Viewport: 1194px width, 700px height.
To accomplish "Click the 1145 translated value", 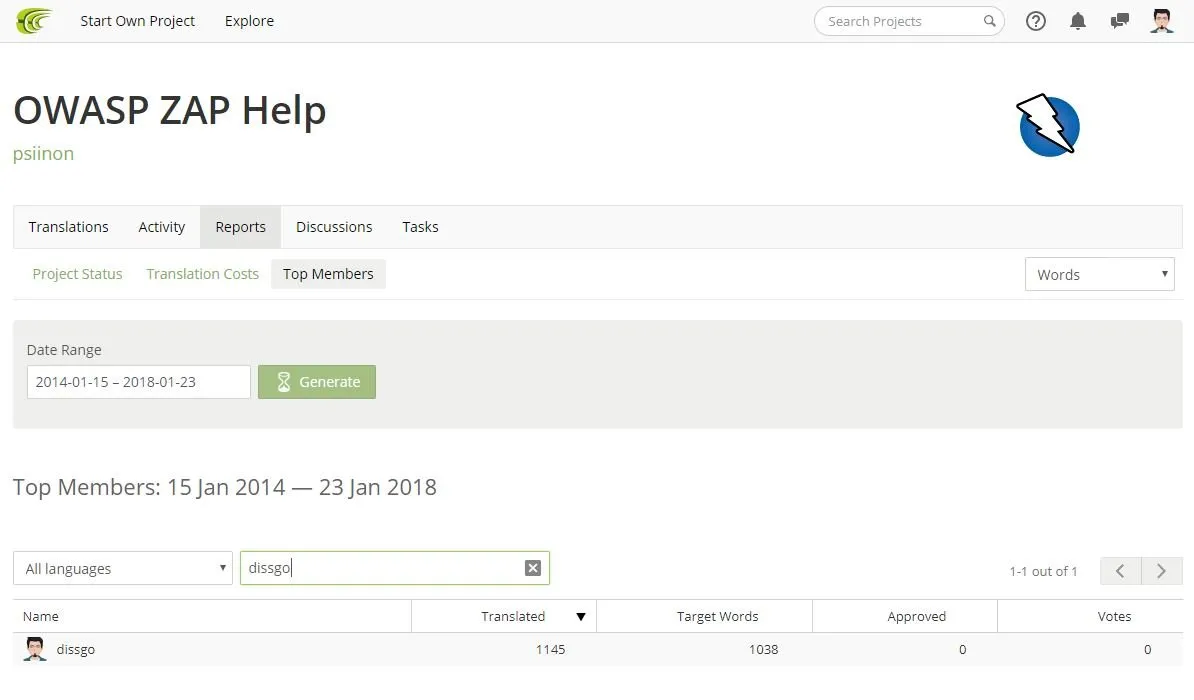I will pos(551,650).
